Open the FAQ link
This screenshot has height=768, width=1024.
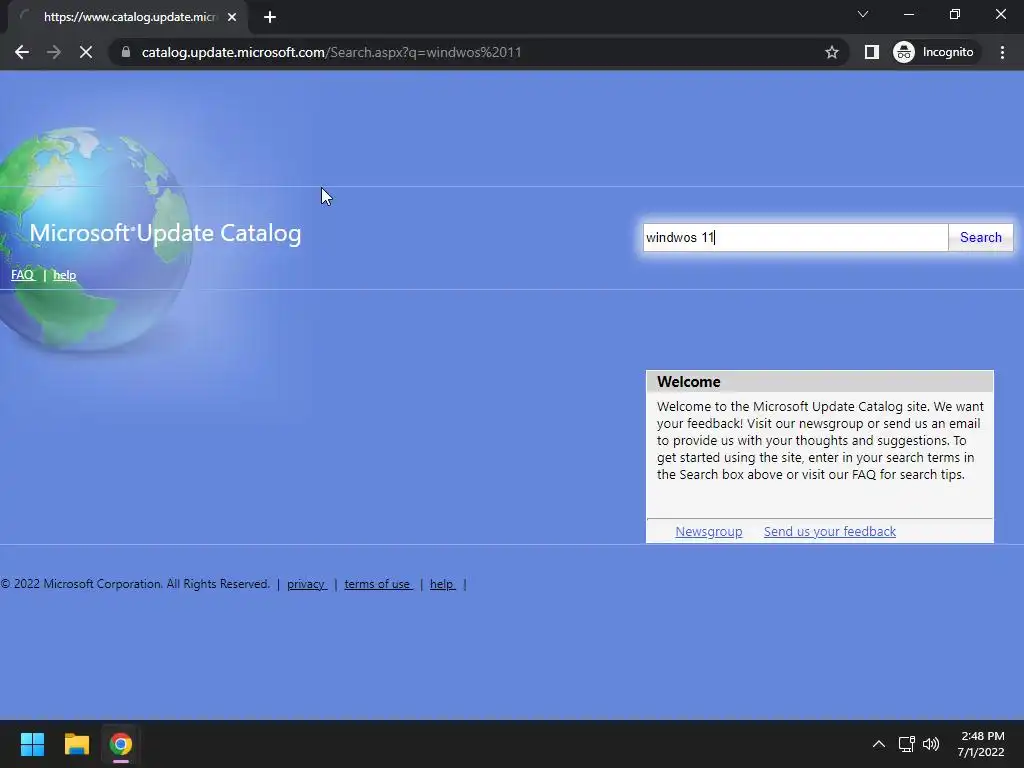pos(23,275)
